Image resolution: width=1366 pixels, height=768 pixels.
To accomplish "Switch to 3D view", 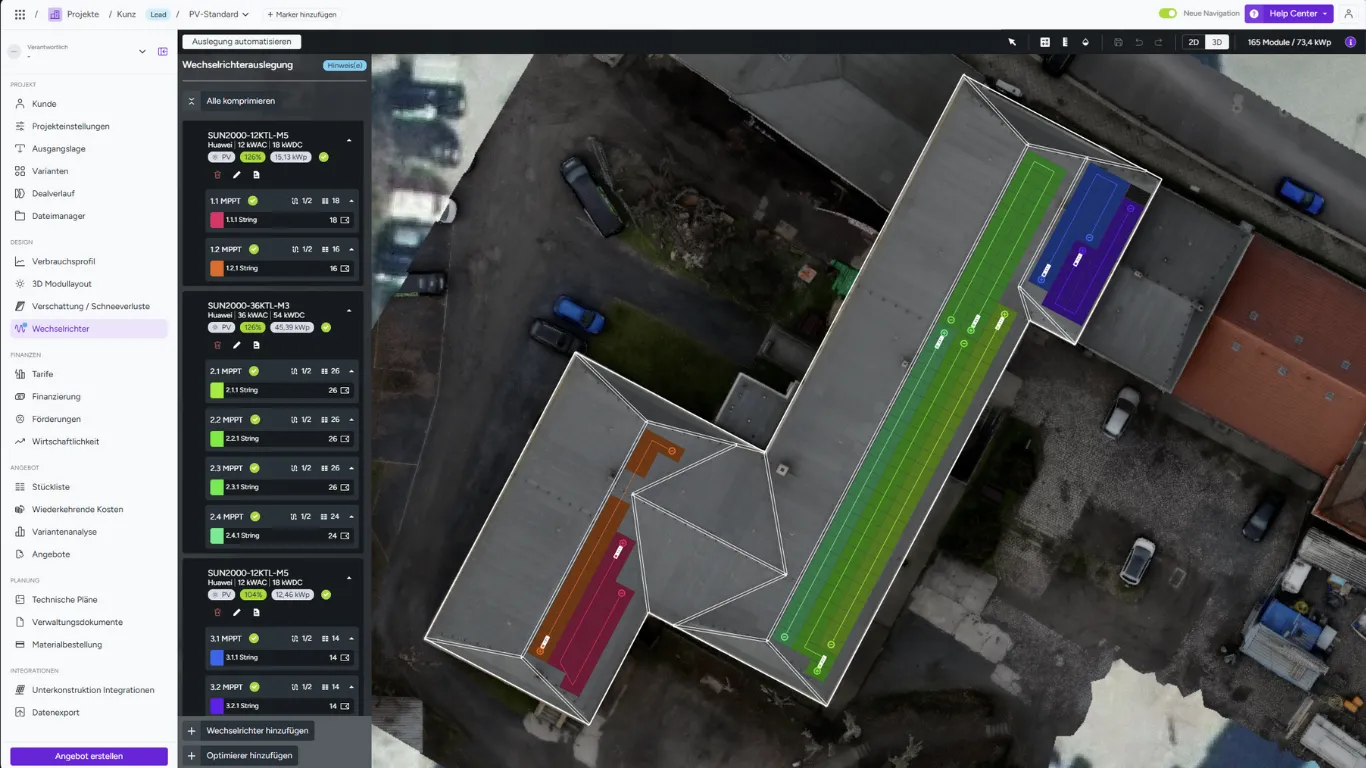I will coord(1217,42).
